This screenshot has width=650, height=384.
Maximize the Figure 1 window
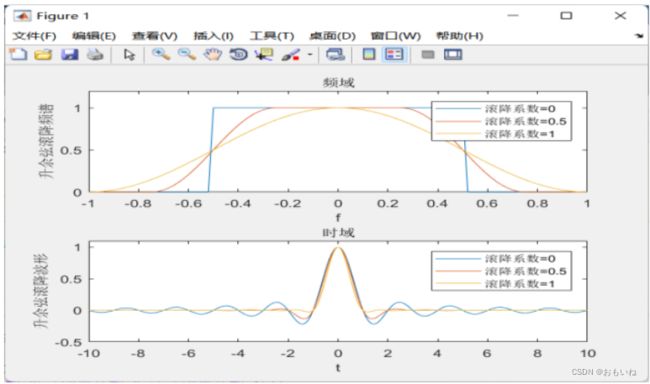566,16
